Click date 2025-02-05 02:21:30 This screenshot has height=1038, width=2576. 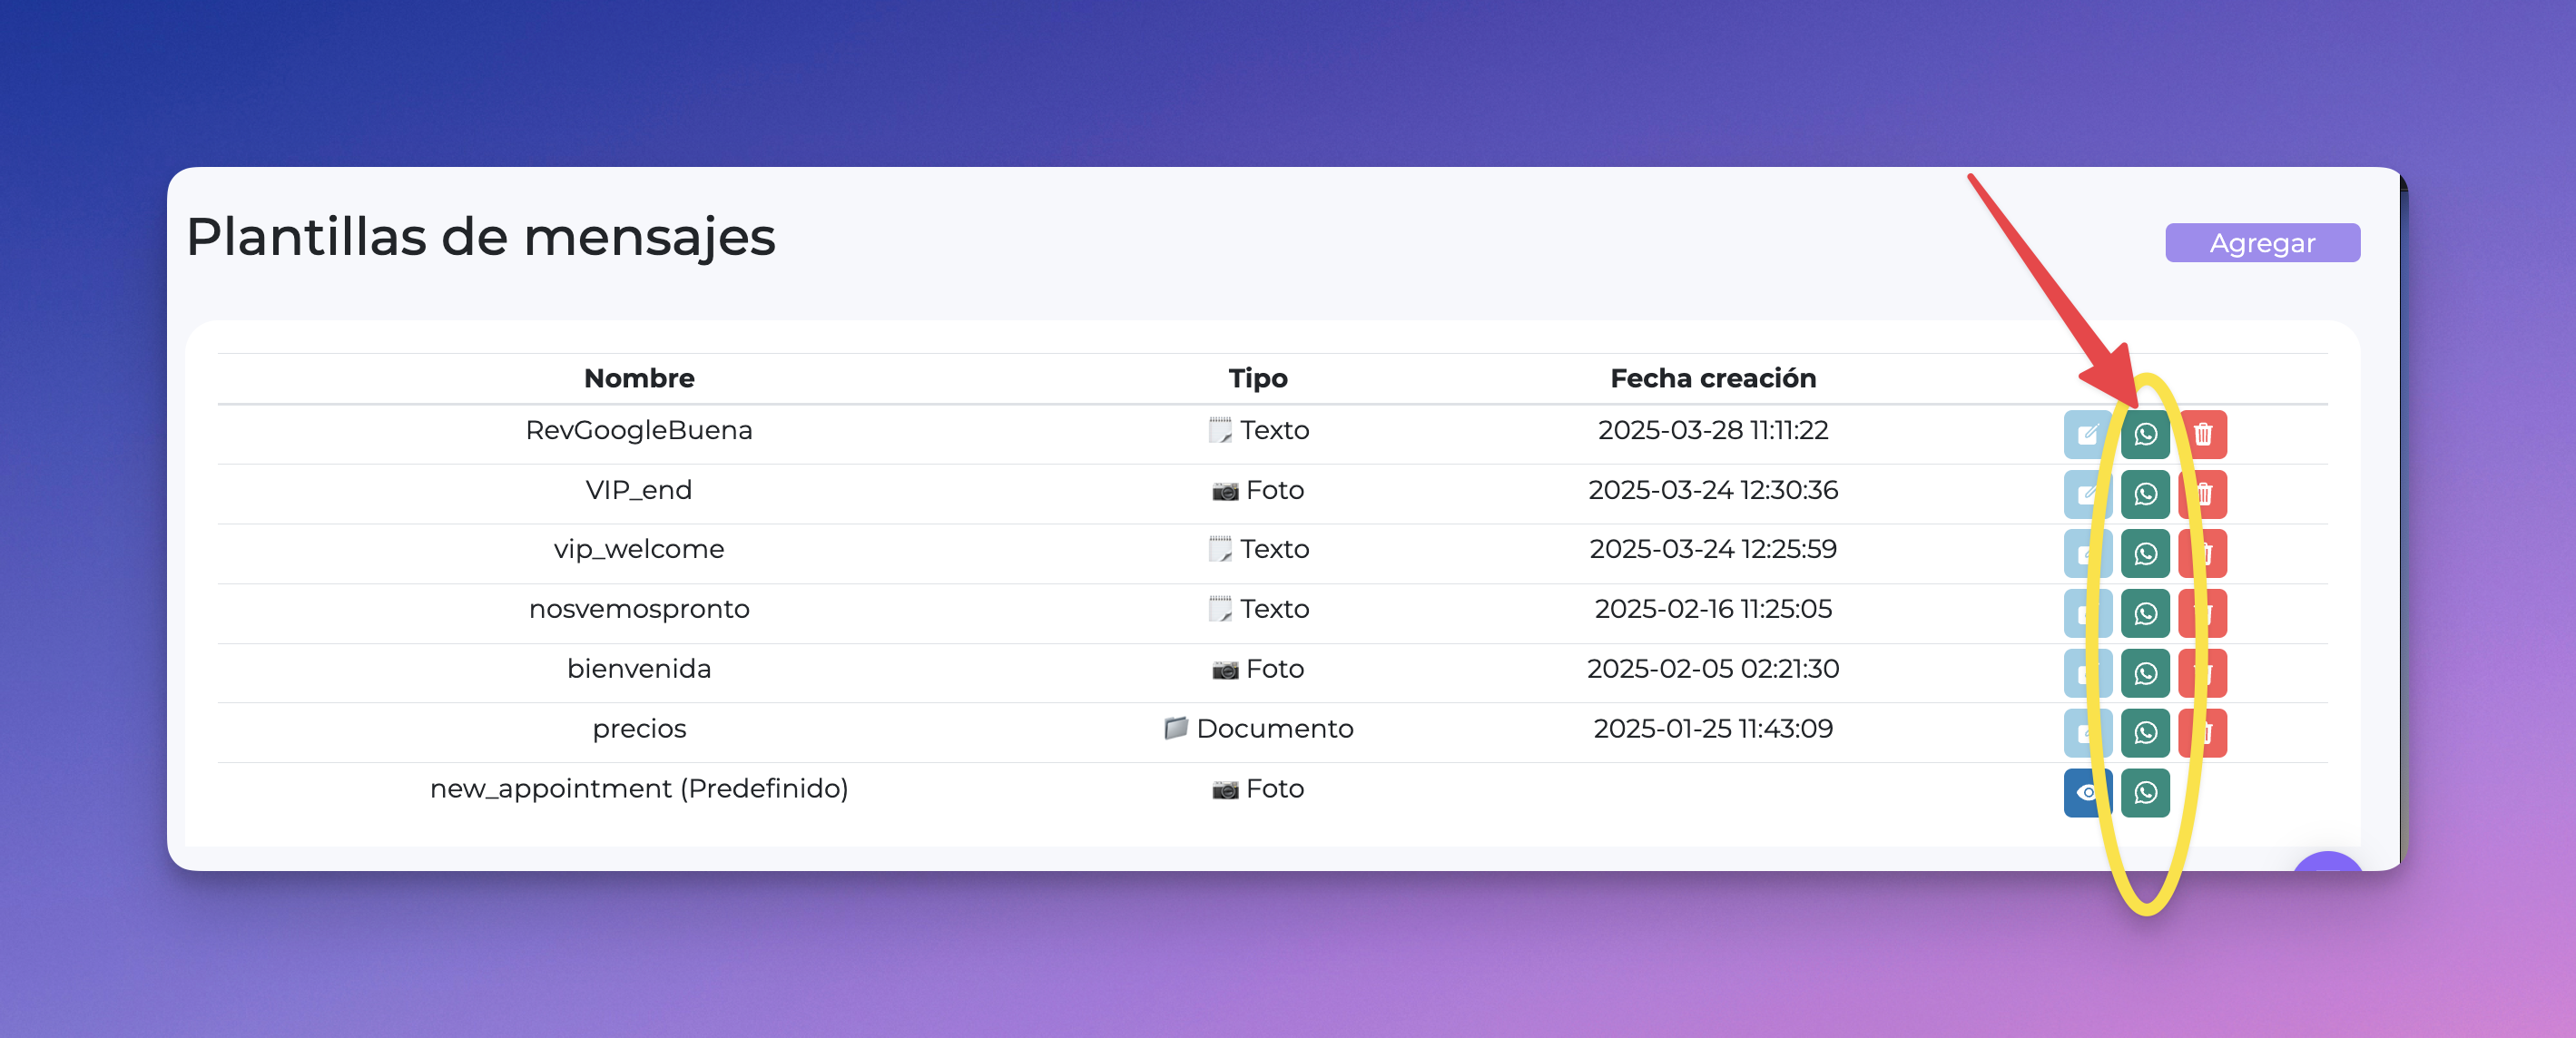tap(1713, 668)
